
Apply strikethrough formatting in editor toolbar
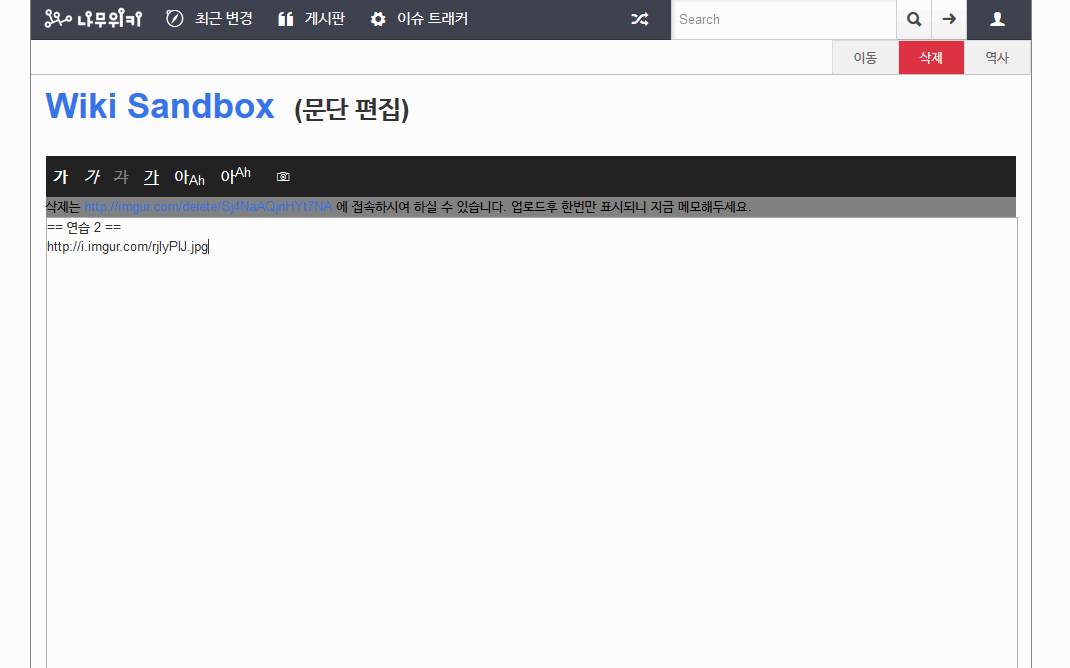click(121, 177)
